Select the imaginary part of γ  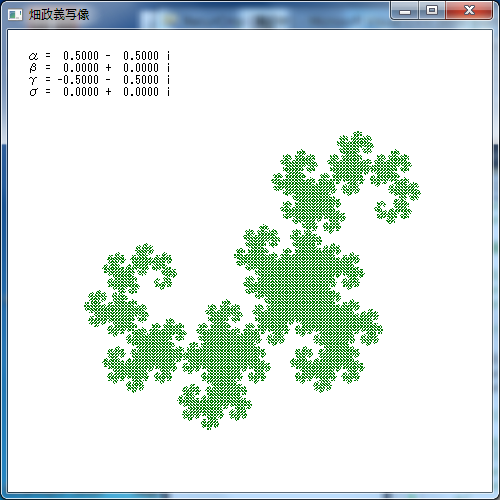click(141, 80)
